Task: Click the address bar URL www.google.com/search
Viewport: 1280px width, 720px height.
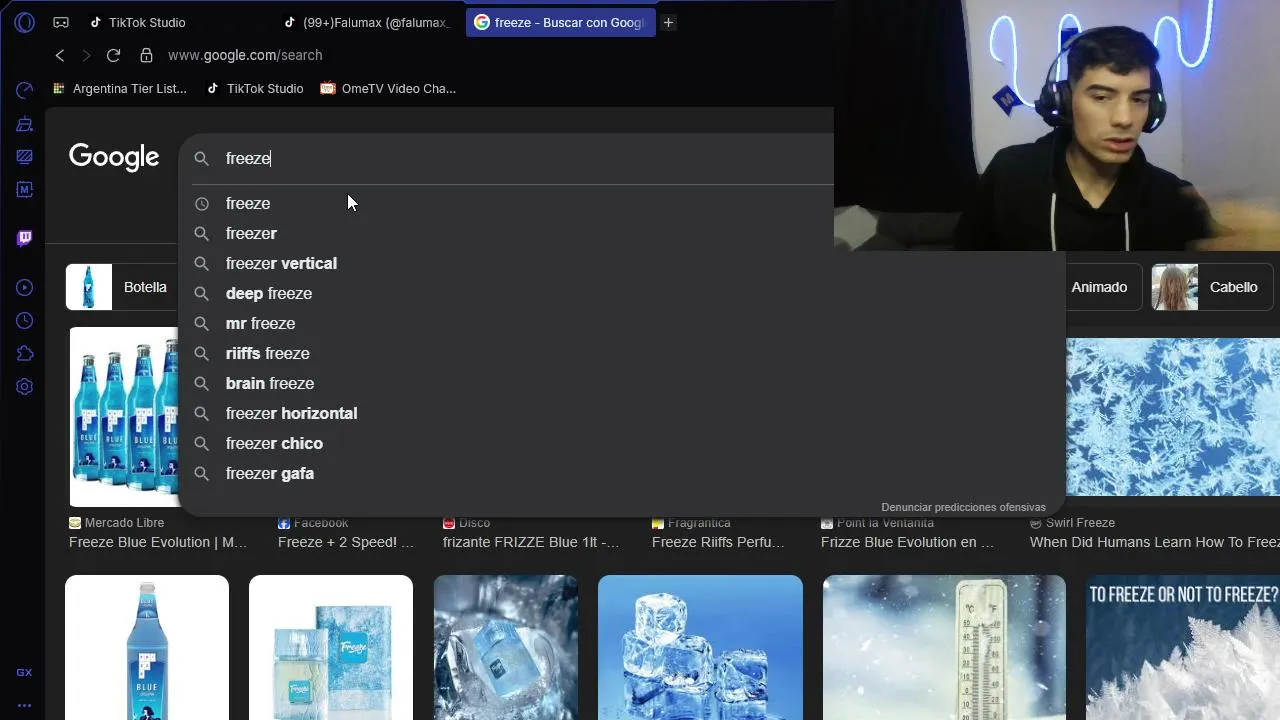Action: pyautogui.click(x=245, y=55)
